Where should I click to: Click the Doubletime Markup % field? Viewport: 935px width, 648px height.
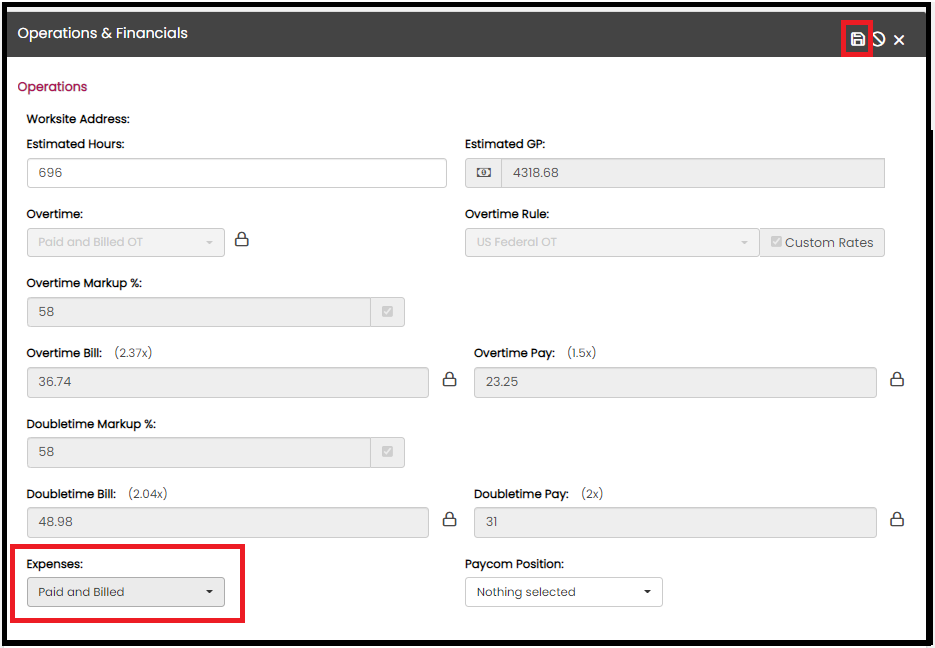(199, 452)
